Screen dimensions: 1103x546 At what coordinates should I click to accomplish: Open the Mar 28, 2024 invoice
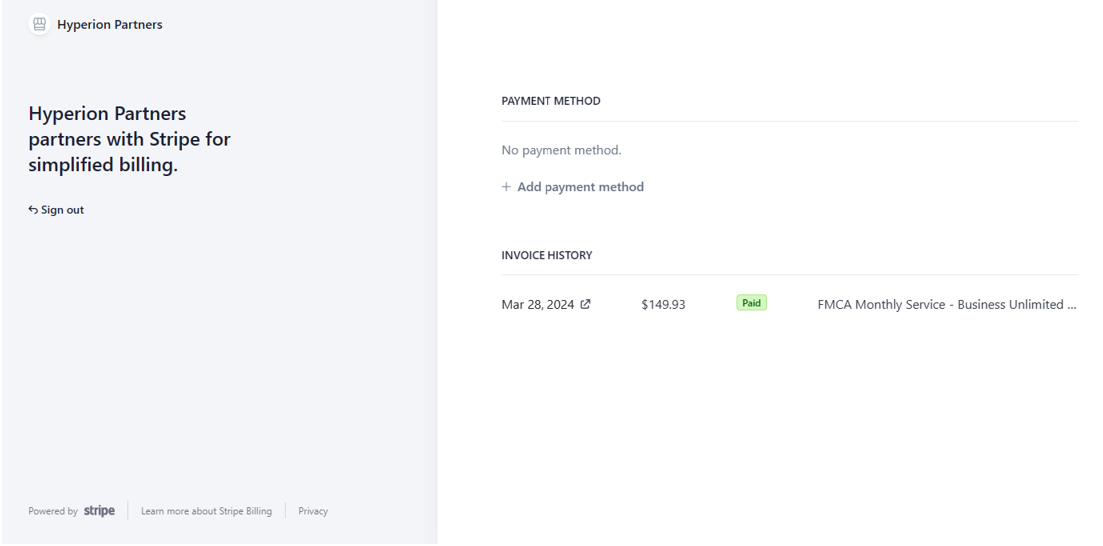pos(537,304)
